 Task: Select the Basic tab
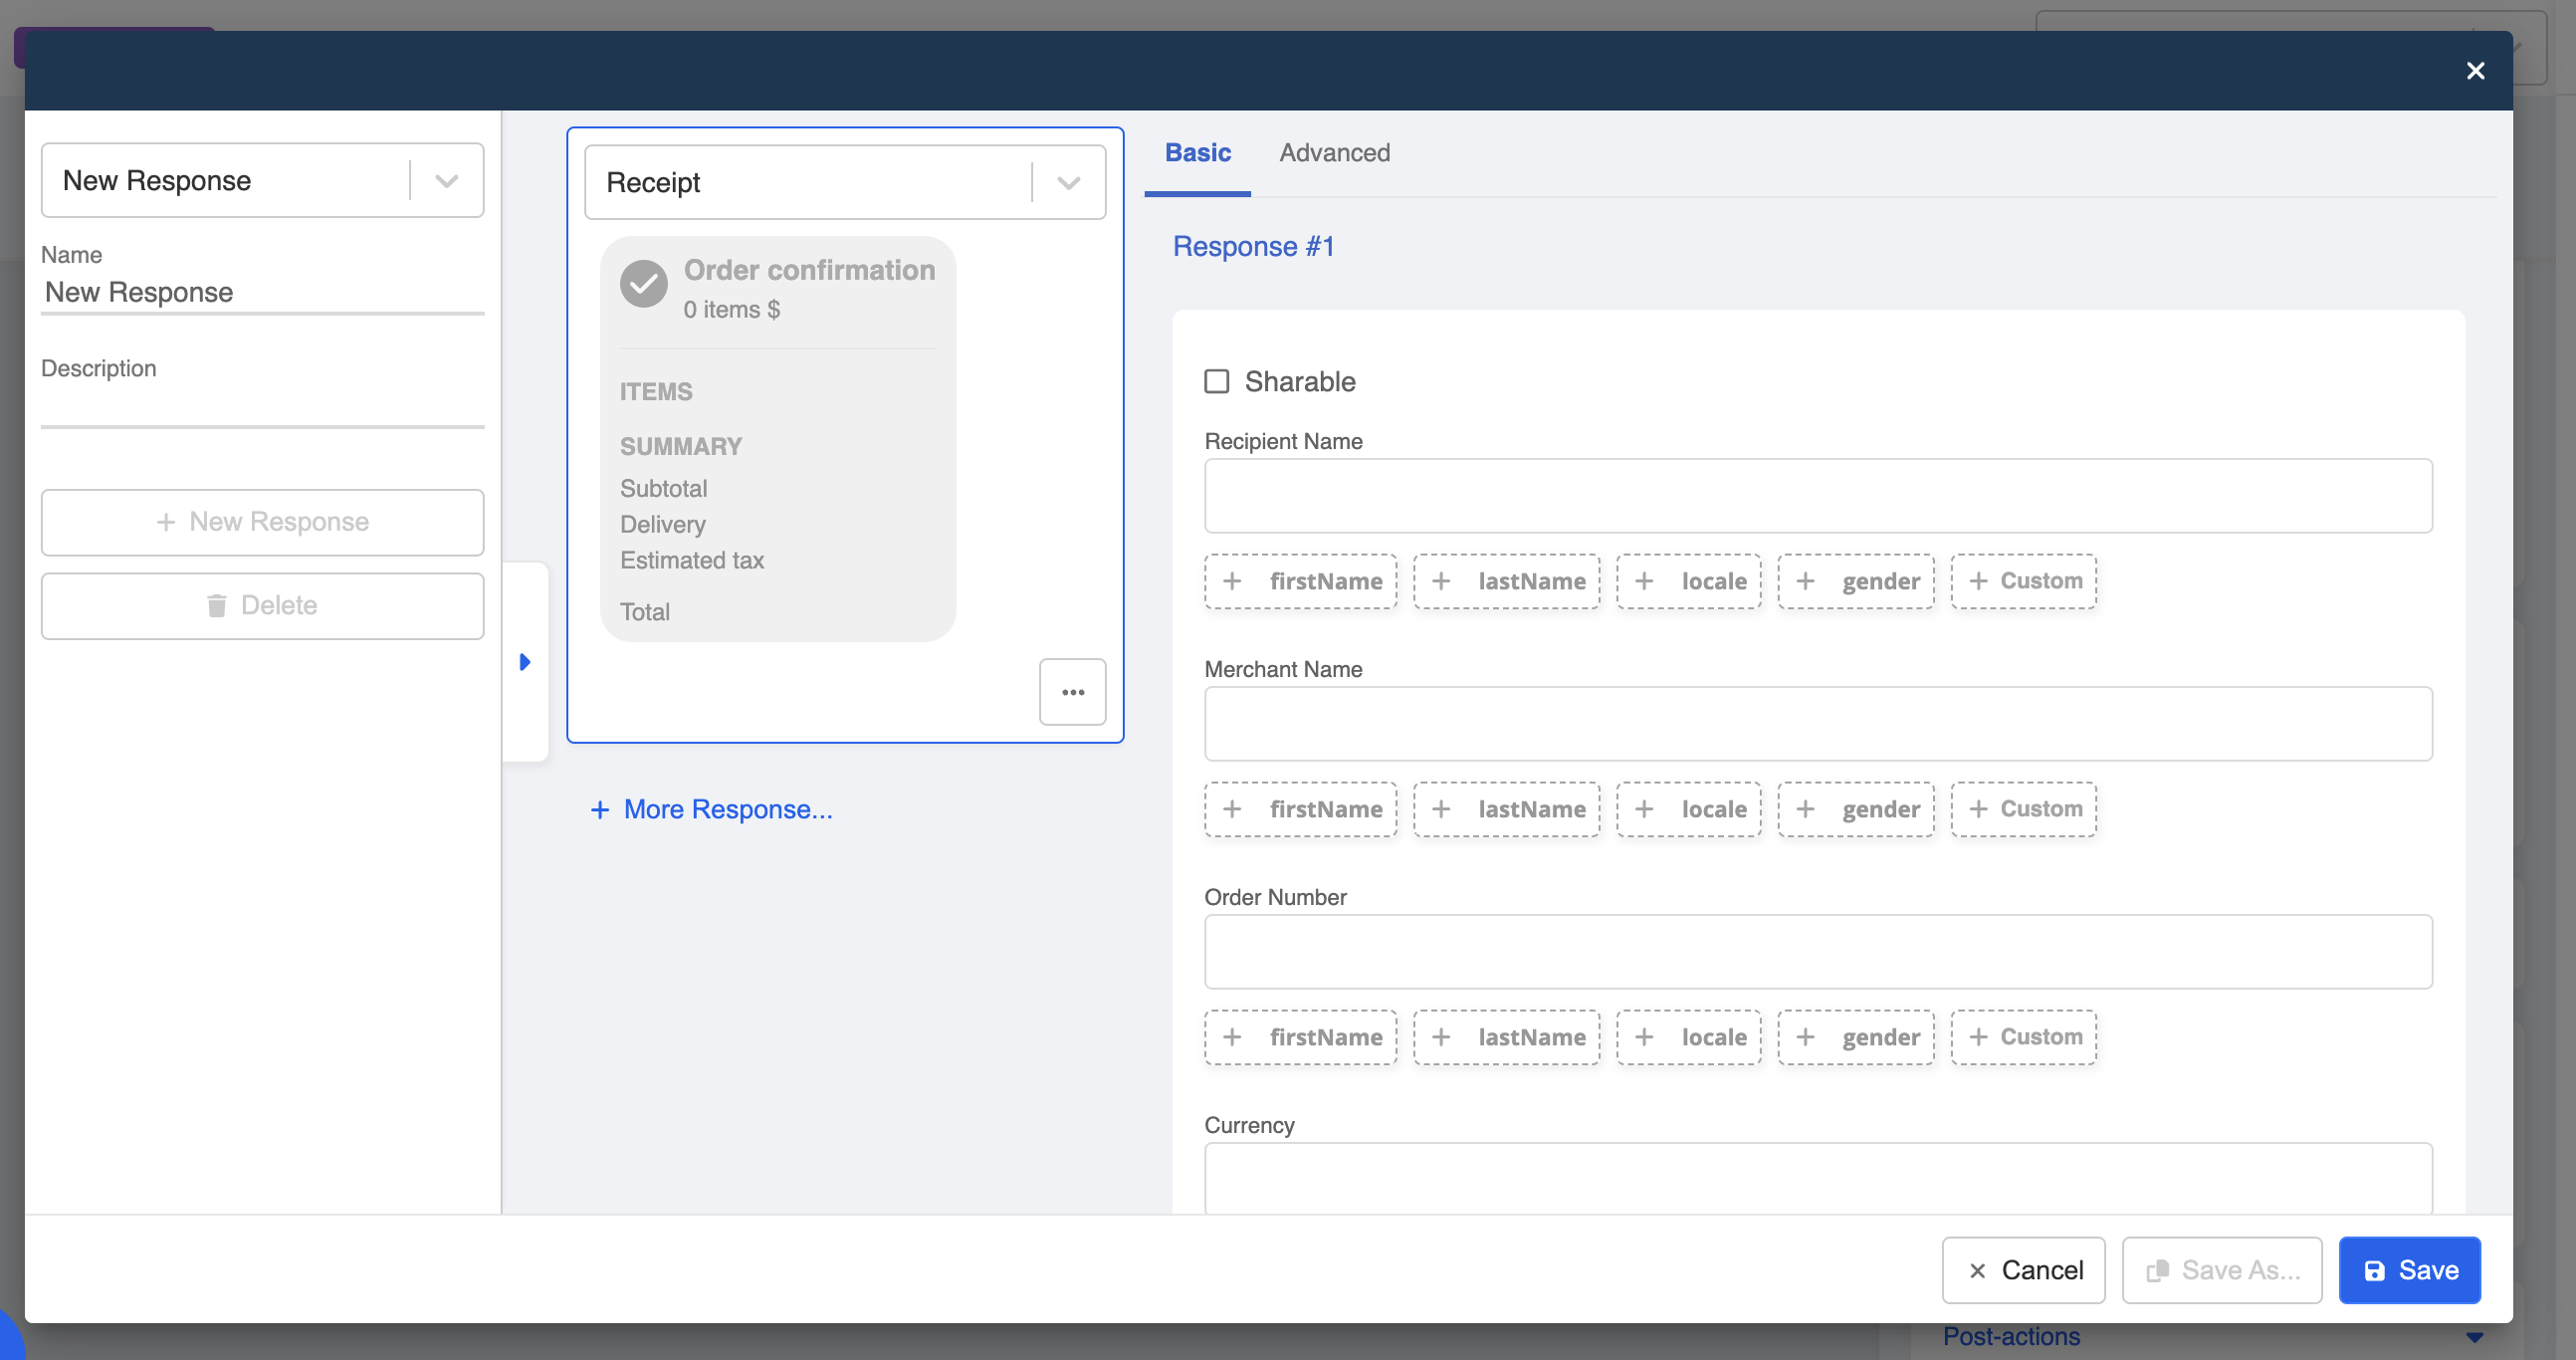coord(1197,153)
